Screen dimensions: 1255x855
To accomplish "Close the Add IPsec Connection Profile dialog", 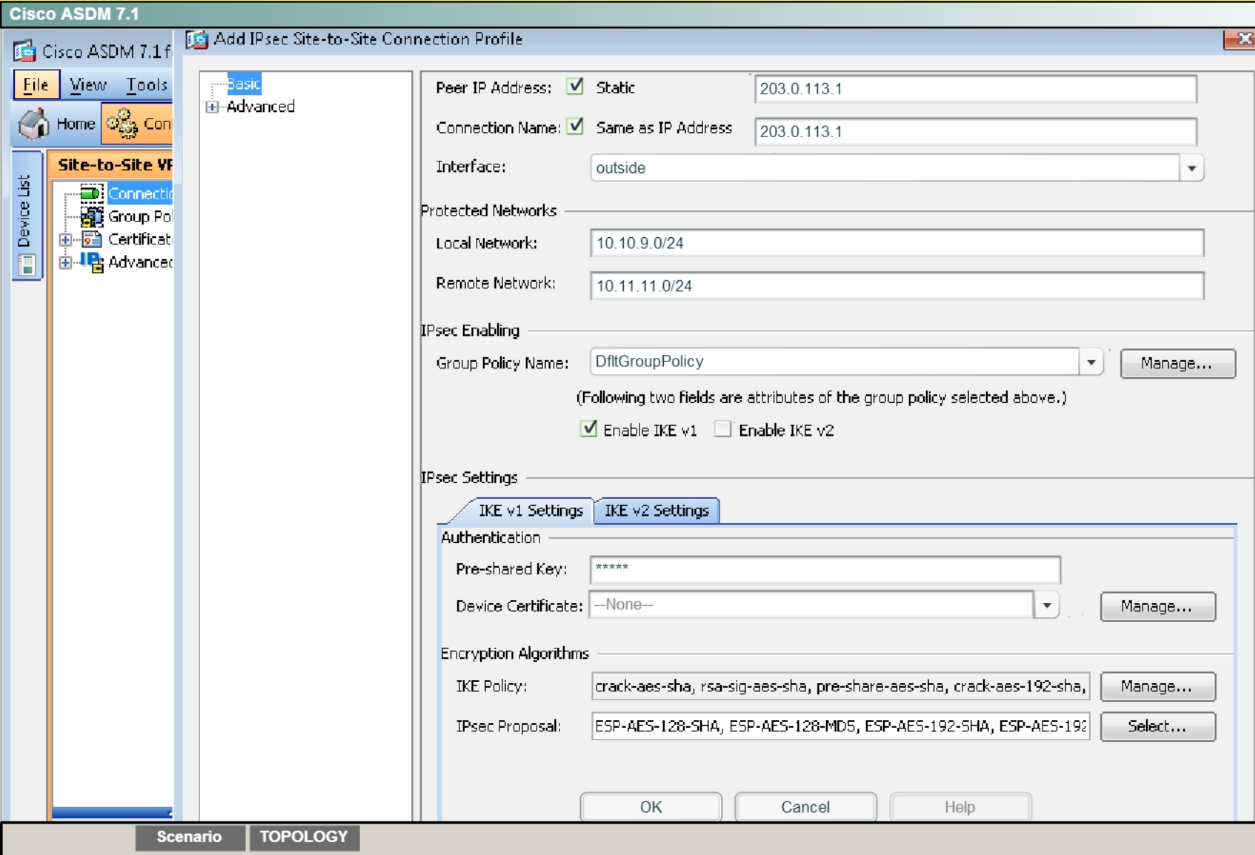I will [x=1241, y=39].
